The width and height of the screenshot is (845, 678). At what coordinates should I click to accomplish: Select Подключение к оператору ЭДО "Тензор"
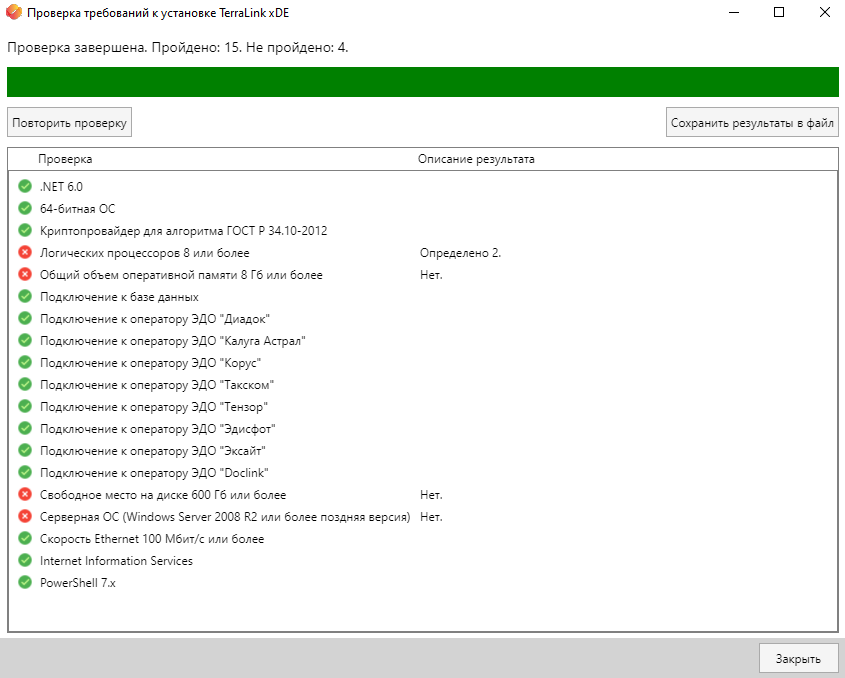click(x=154, y=407)
